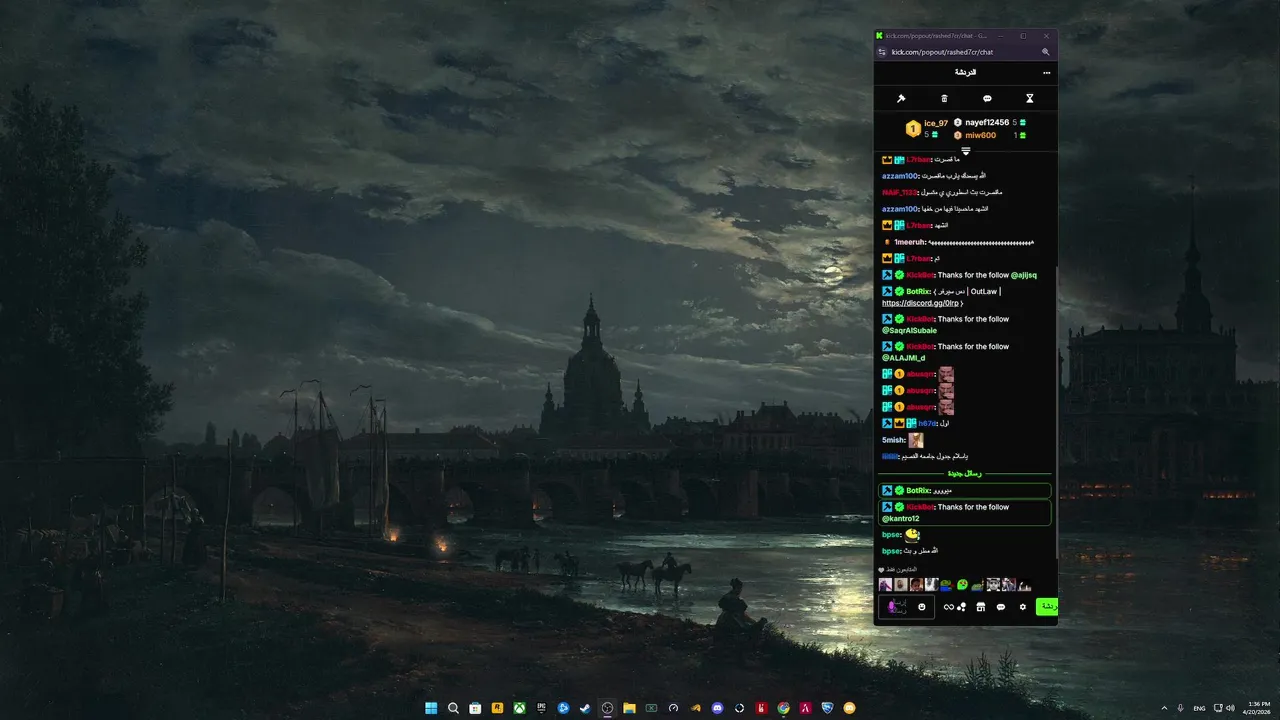The image size is (1280, 720).
Task: Show hidden system tray icons
Action: coord(1164,708)
